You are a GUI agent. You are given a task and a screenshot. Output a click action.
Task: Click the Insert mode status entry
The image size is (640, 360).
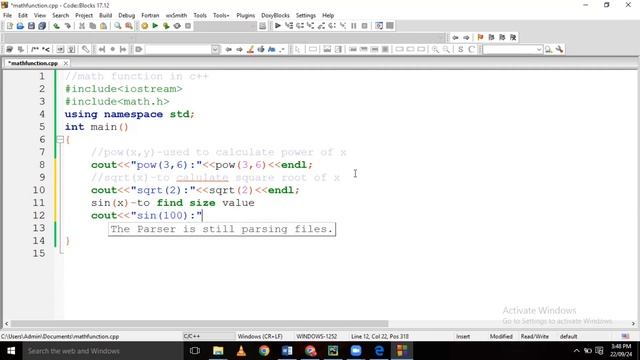click(x=463, y=336)
